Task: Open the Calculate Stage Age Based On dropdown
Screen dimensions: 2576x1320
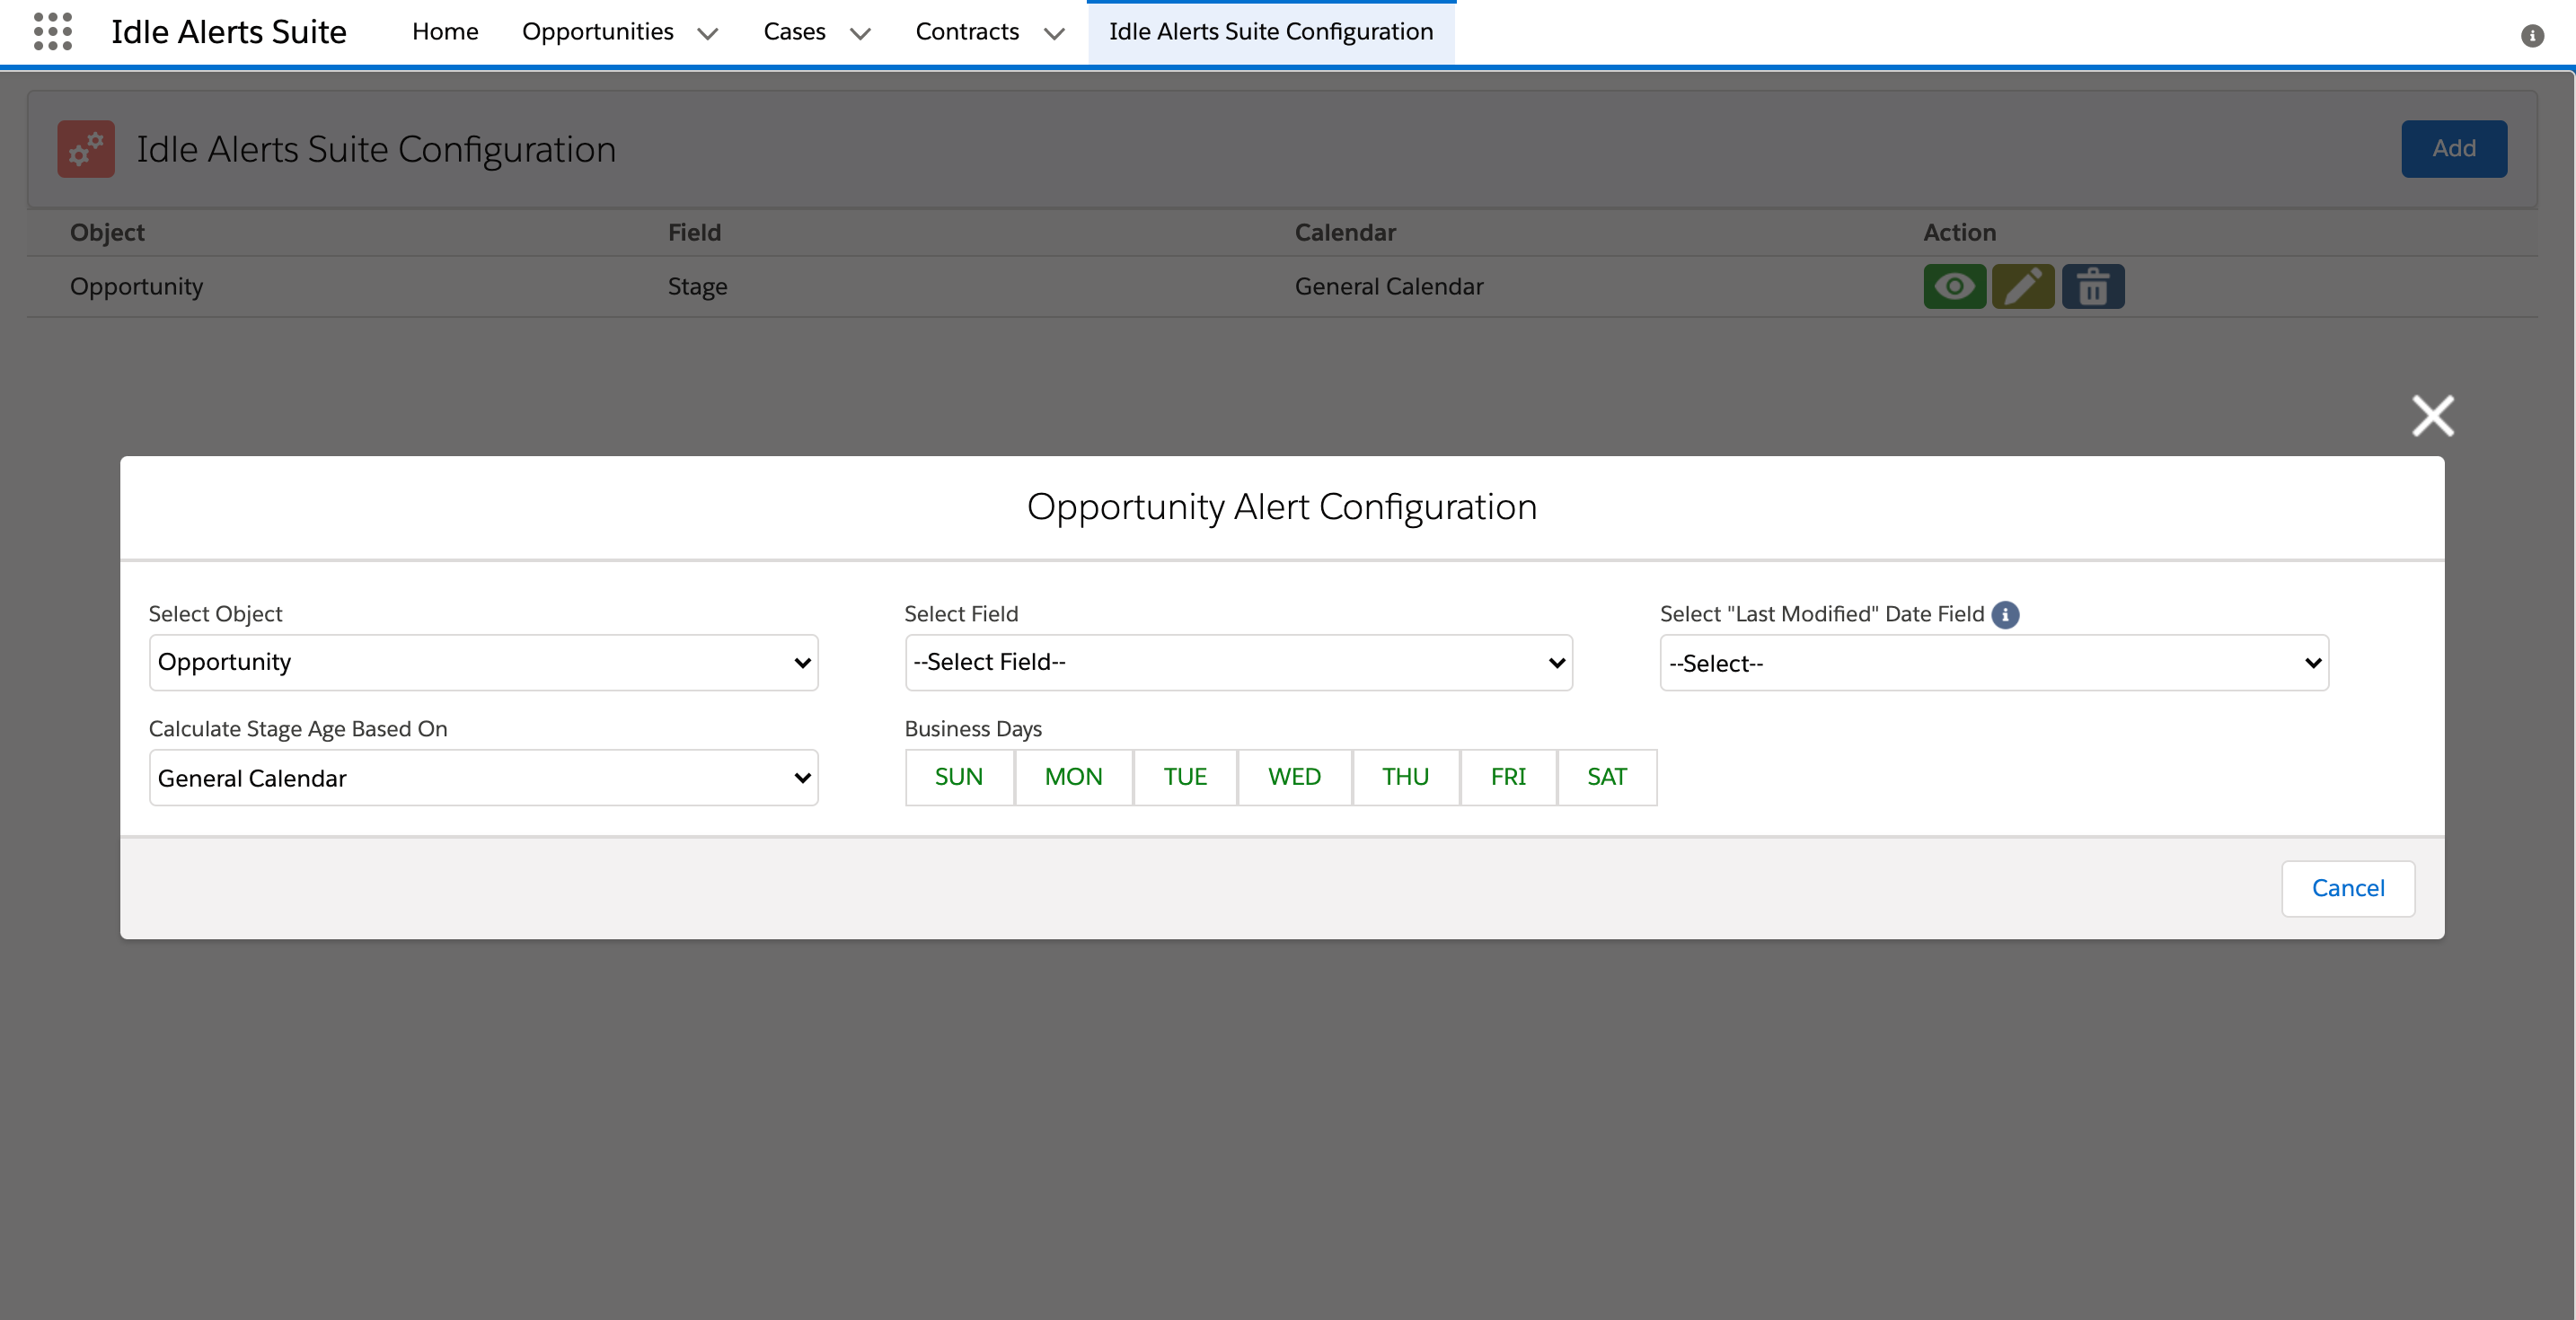Action: tap(483, 778)
